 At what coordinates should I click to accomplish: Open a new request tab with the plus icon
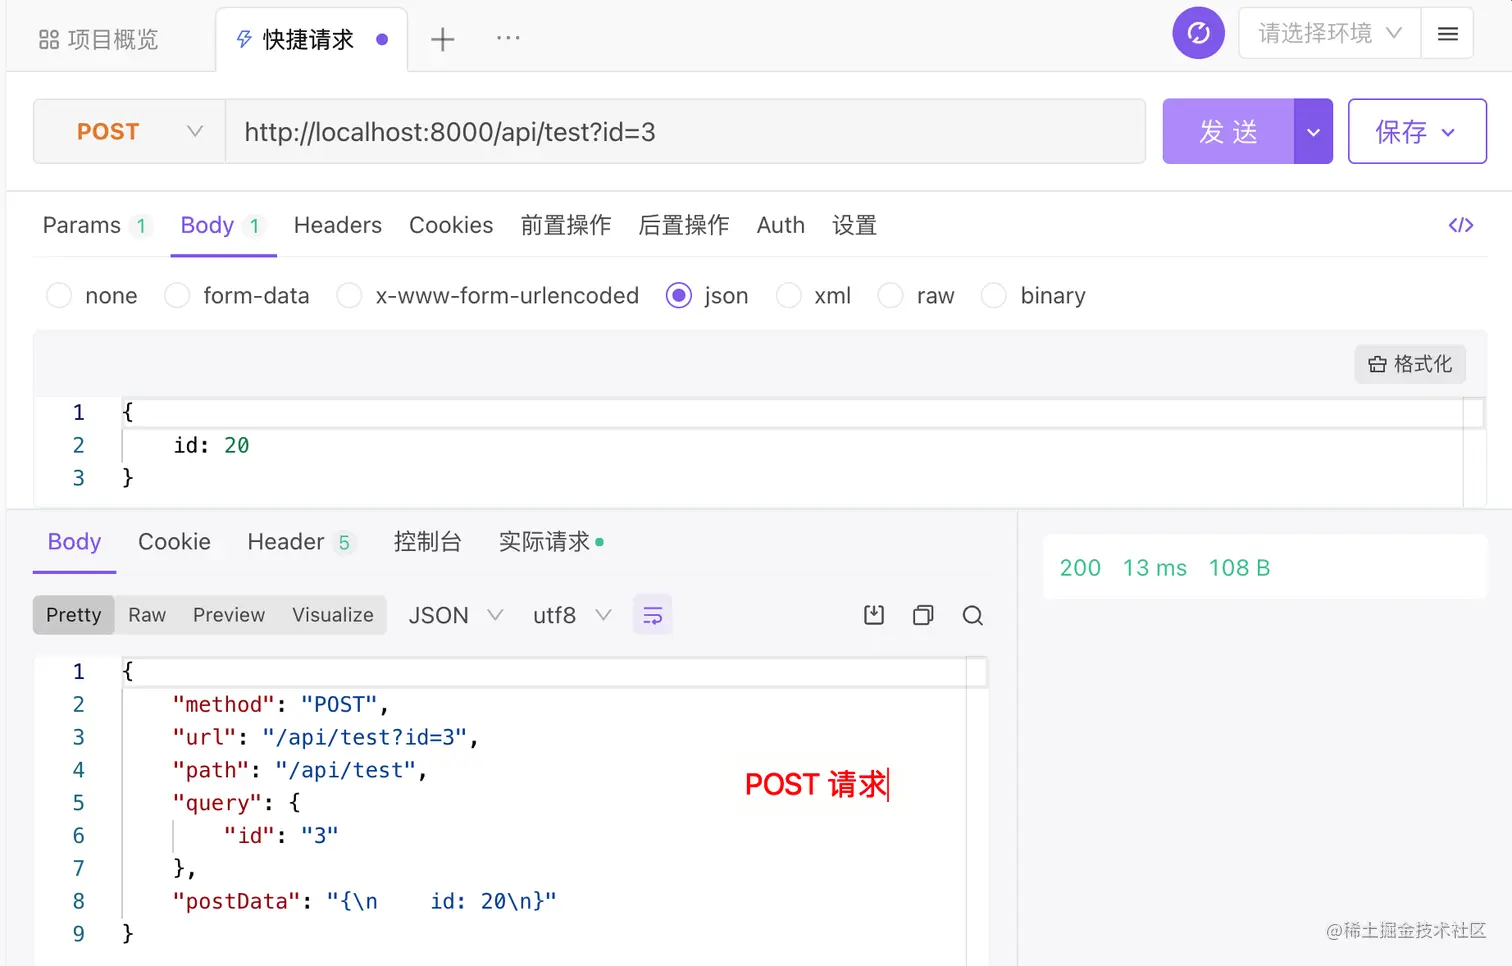click(442, 38)
